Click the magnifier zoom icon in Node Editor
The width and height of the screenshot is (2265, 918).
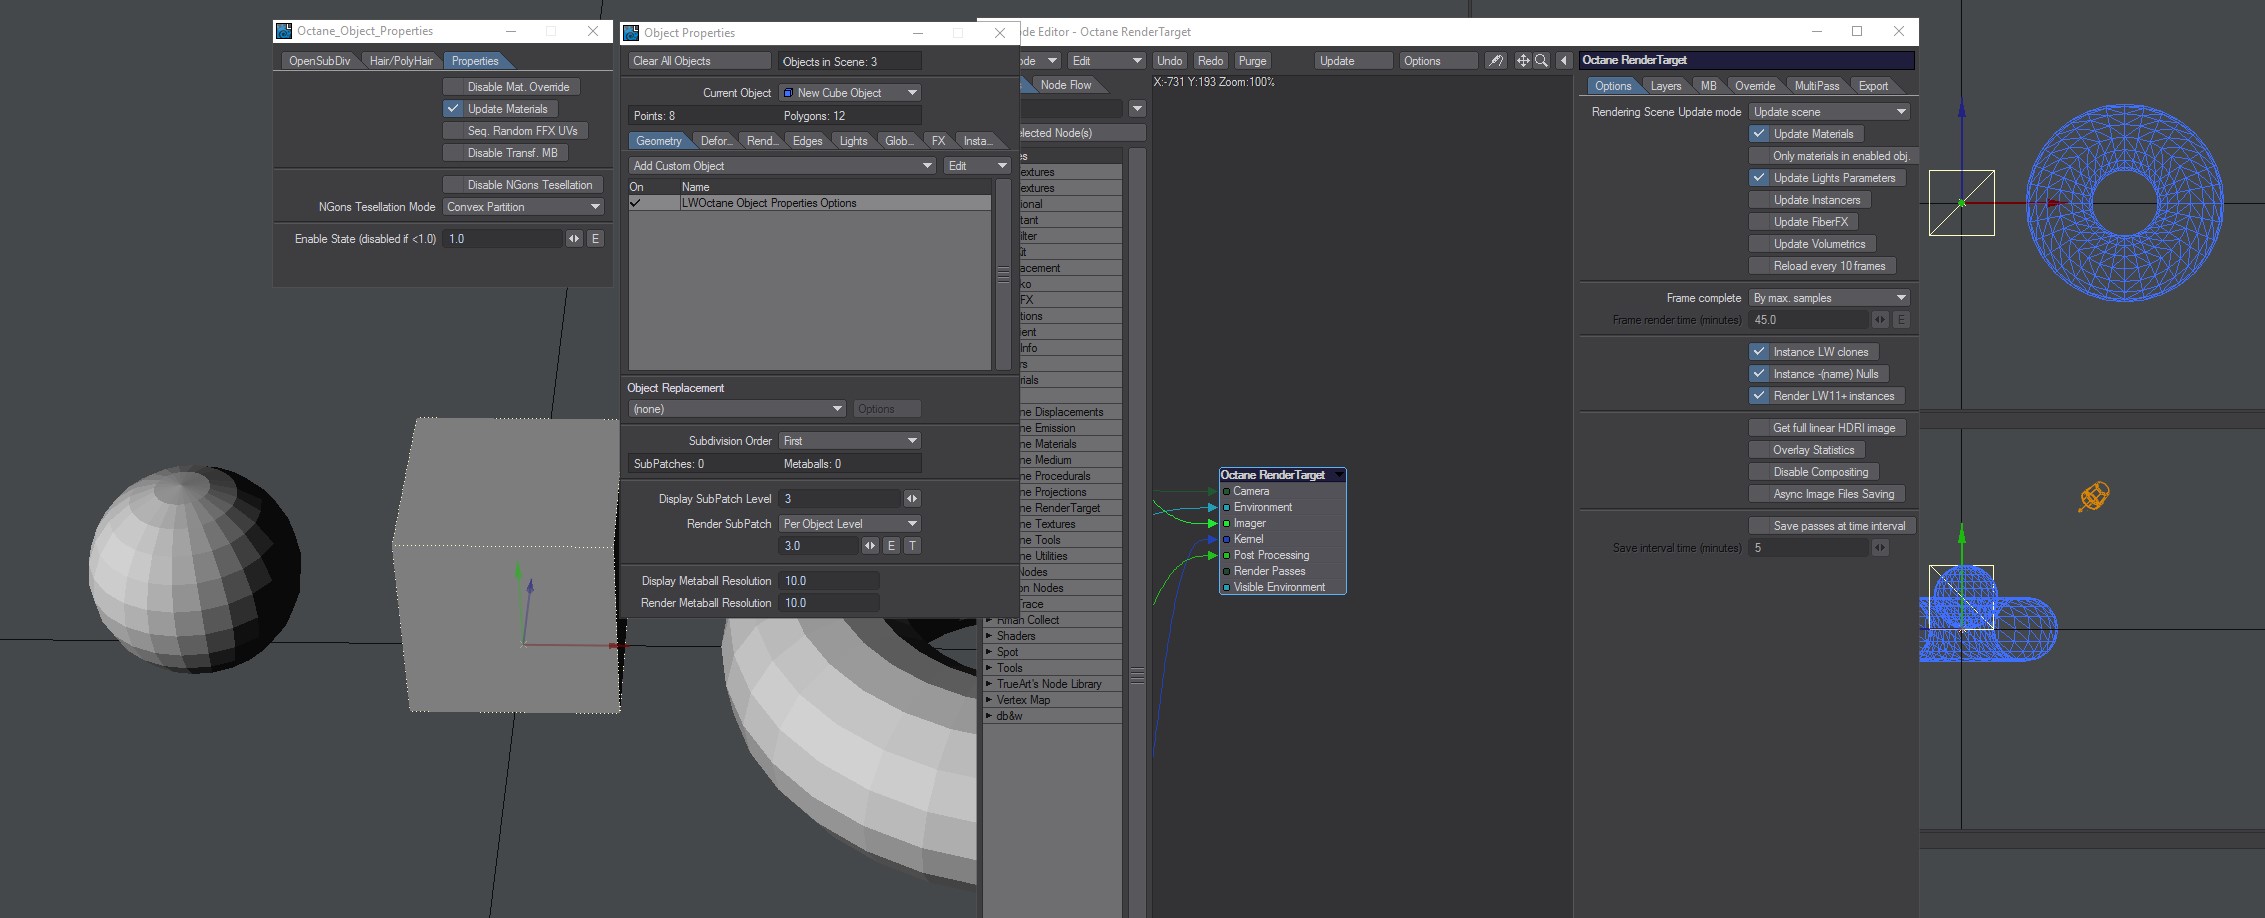point(1541,61)
